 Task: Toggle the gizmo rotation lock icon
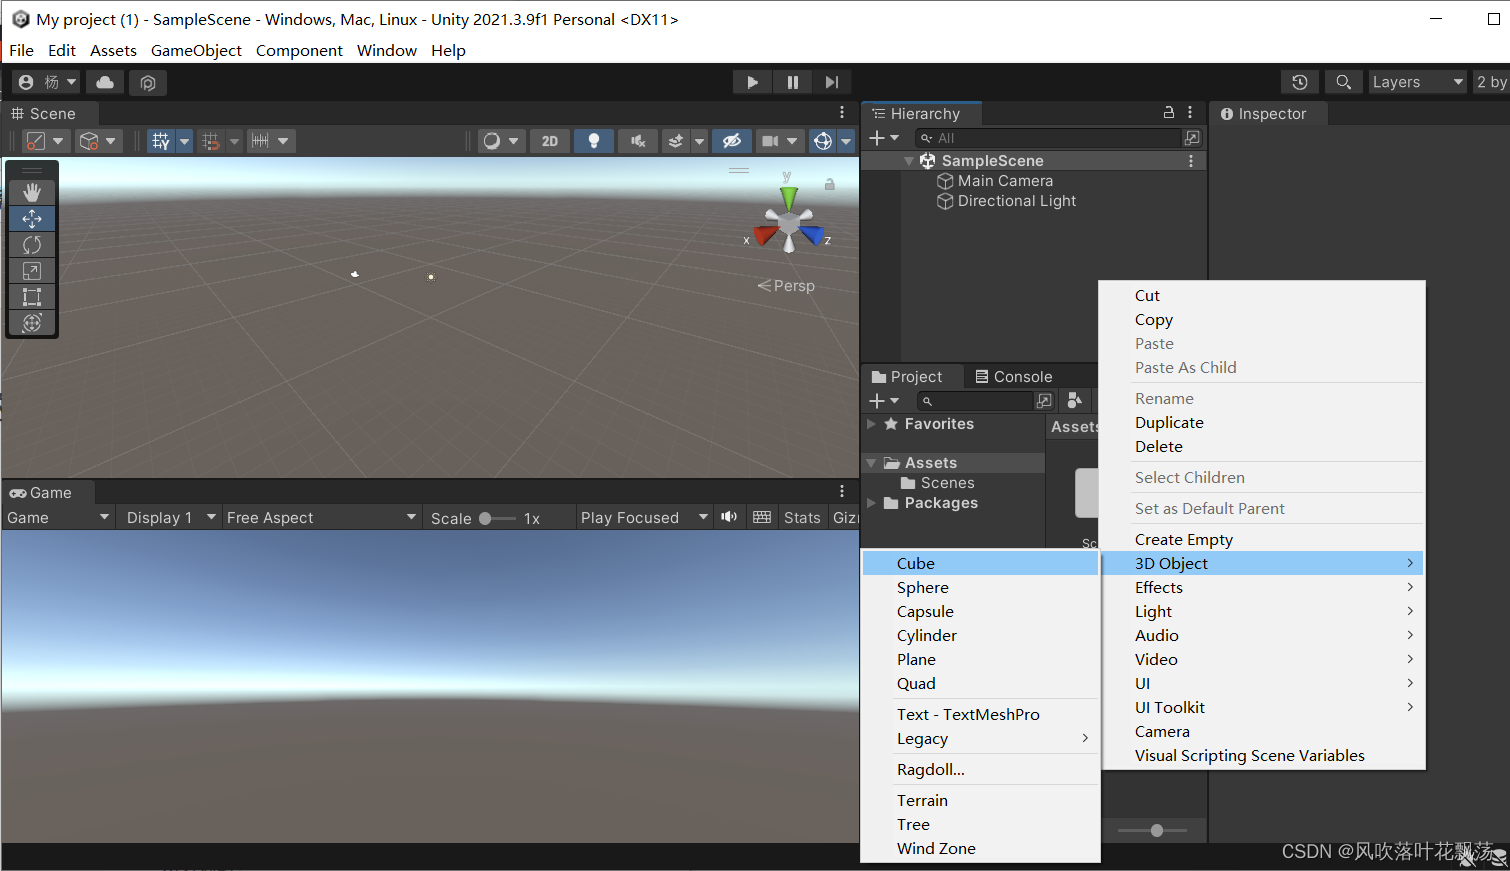pos(829,184)
